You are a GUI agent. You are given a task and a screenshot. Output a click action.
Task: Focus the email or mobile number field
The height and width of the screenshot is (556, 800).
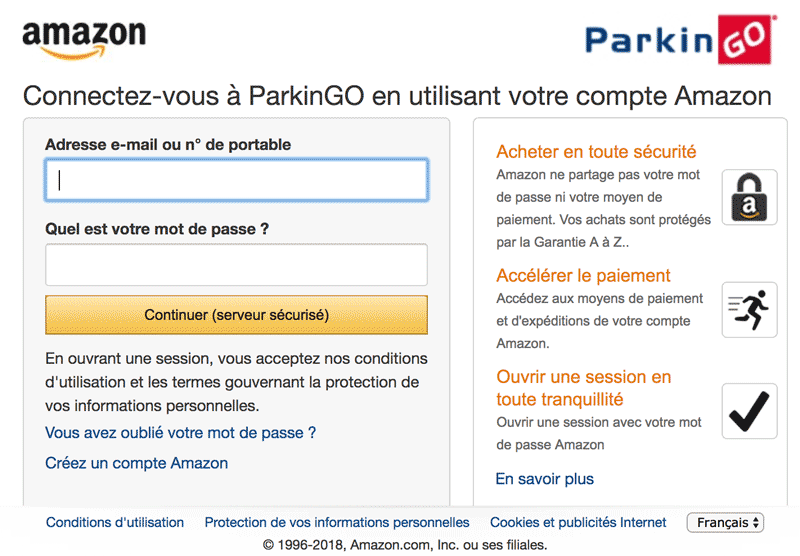[236, 180]
